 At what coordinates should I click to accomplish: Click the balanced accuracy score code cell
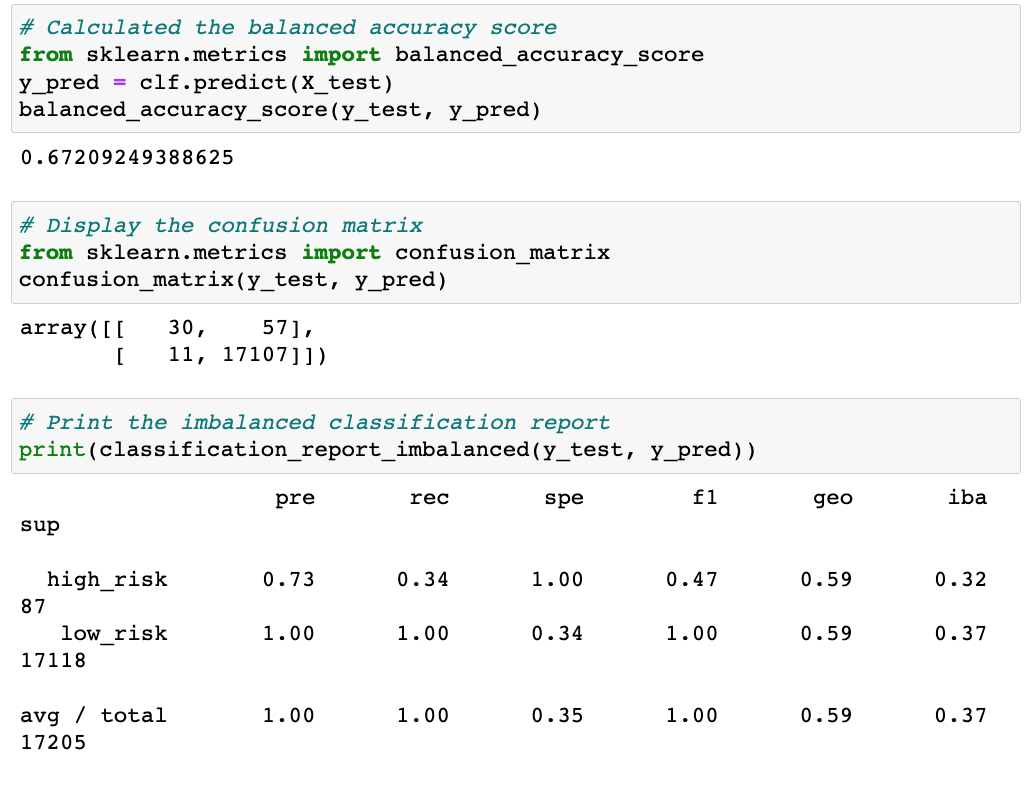[x=516, y=68]
